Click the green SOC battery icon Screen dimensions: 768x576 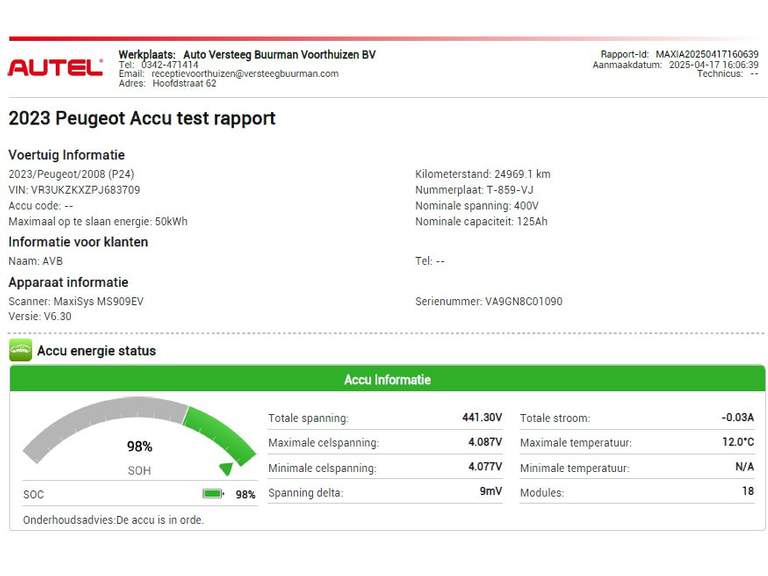pyautogui.click(x=213, y=494)
